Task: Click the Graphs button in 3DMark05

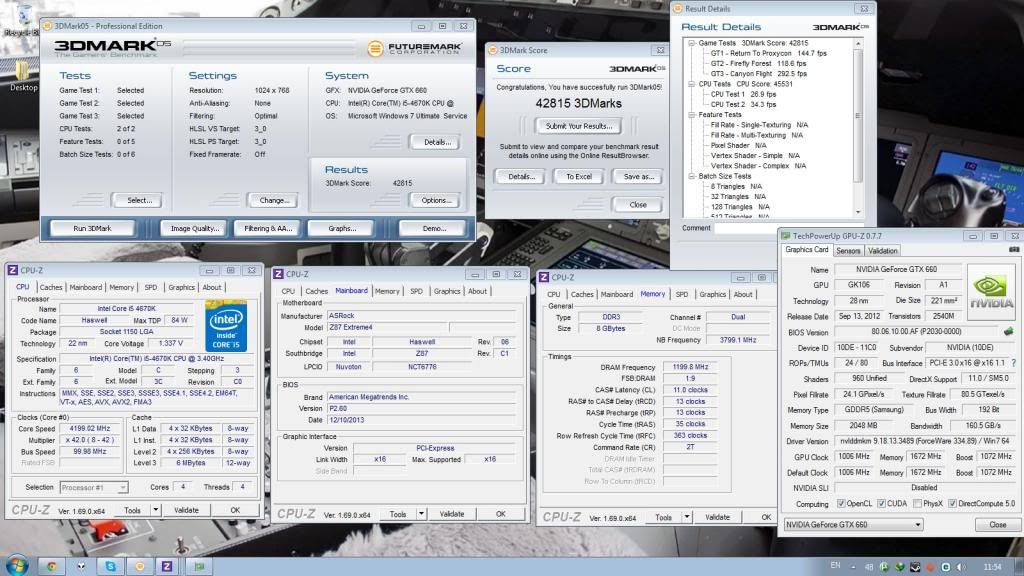Action: 342,229
